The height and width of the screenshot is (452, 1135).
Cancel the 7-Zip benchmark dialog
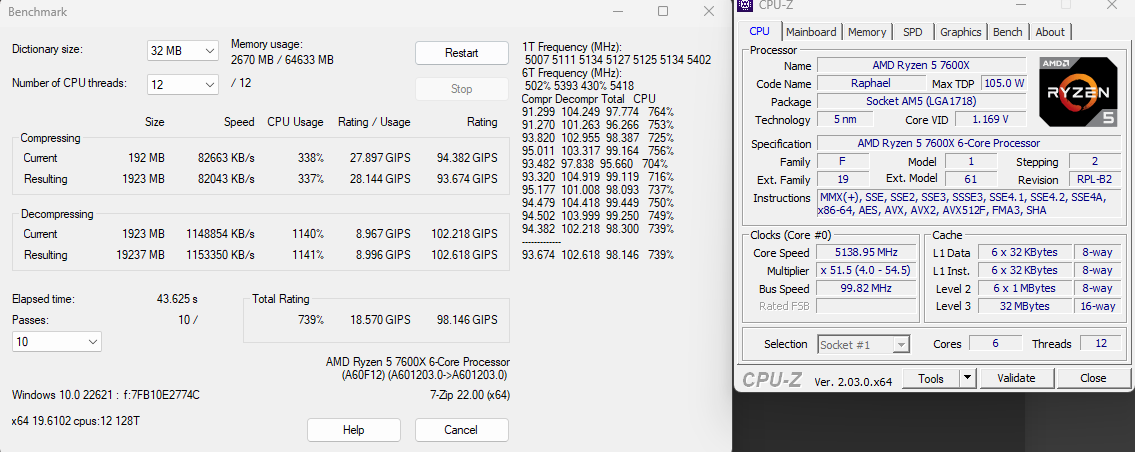[461, 430]
